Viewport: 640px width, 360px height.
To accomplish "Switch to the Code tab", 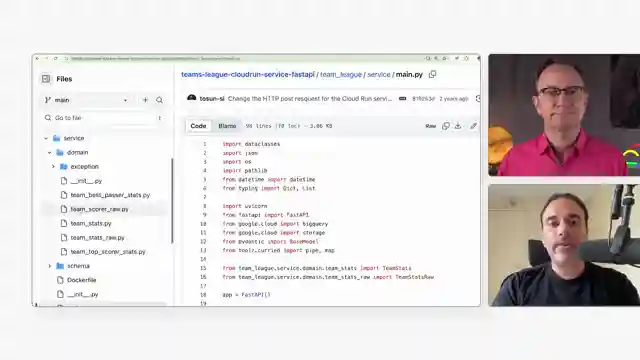I will (198, 126).
